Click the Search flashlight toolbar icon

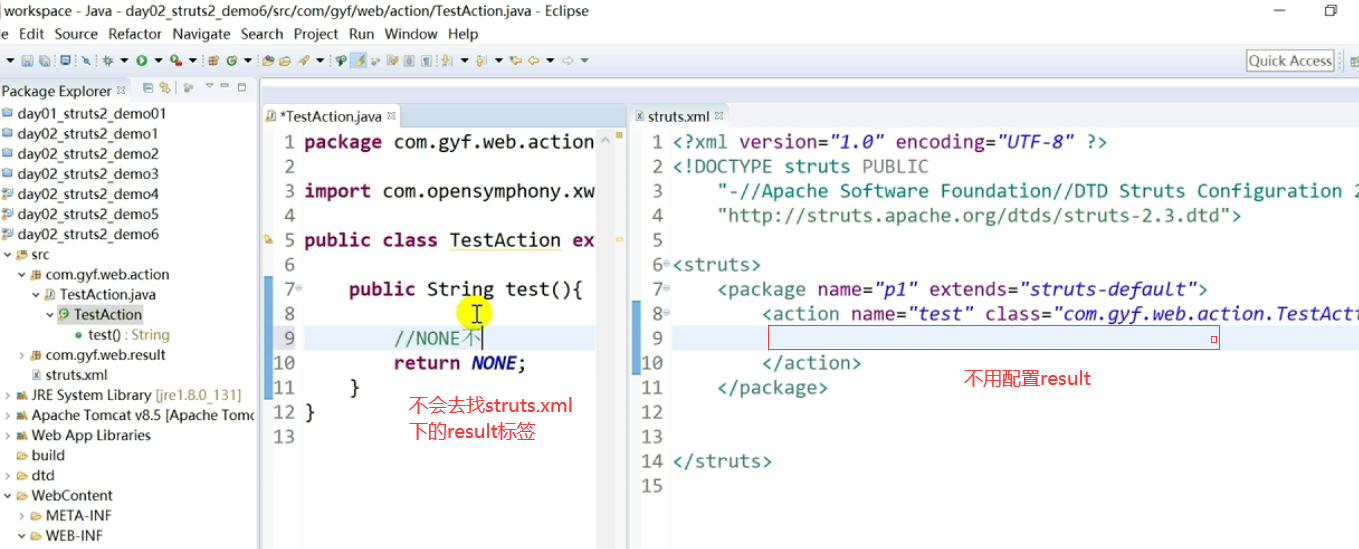tap(303, 61)
